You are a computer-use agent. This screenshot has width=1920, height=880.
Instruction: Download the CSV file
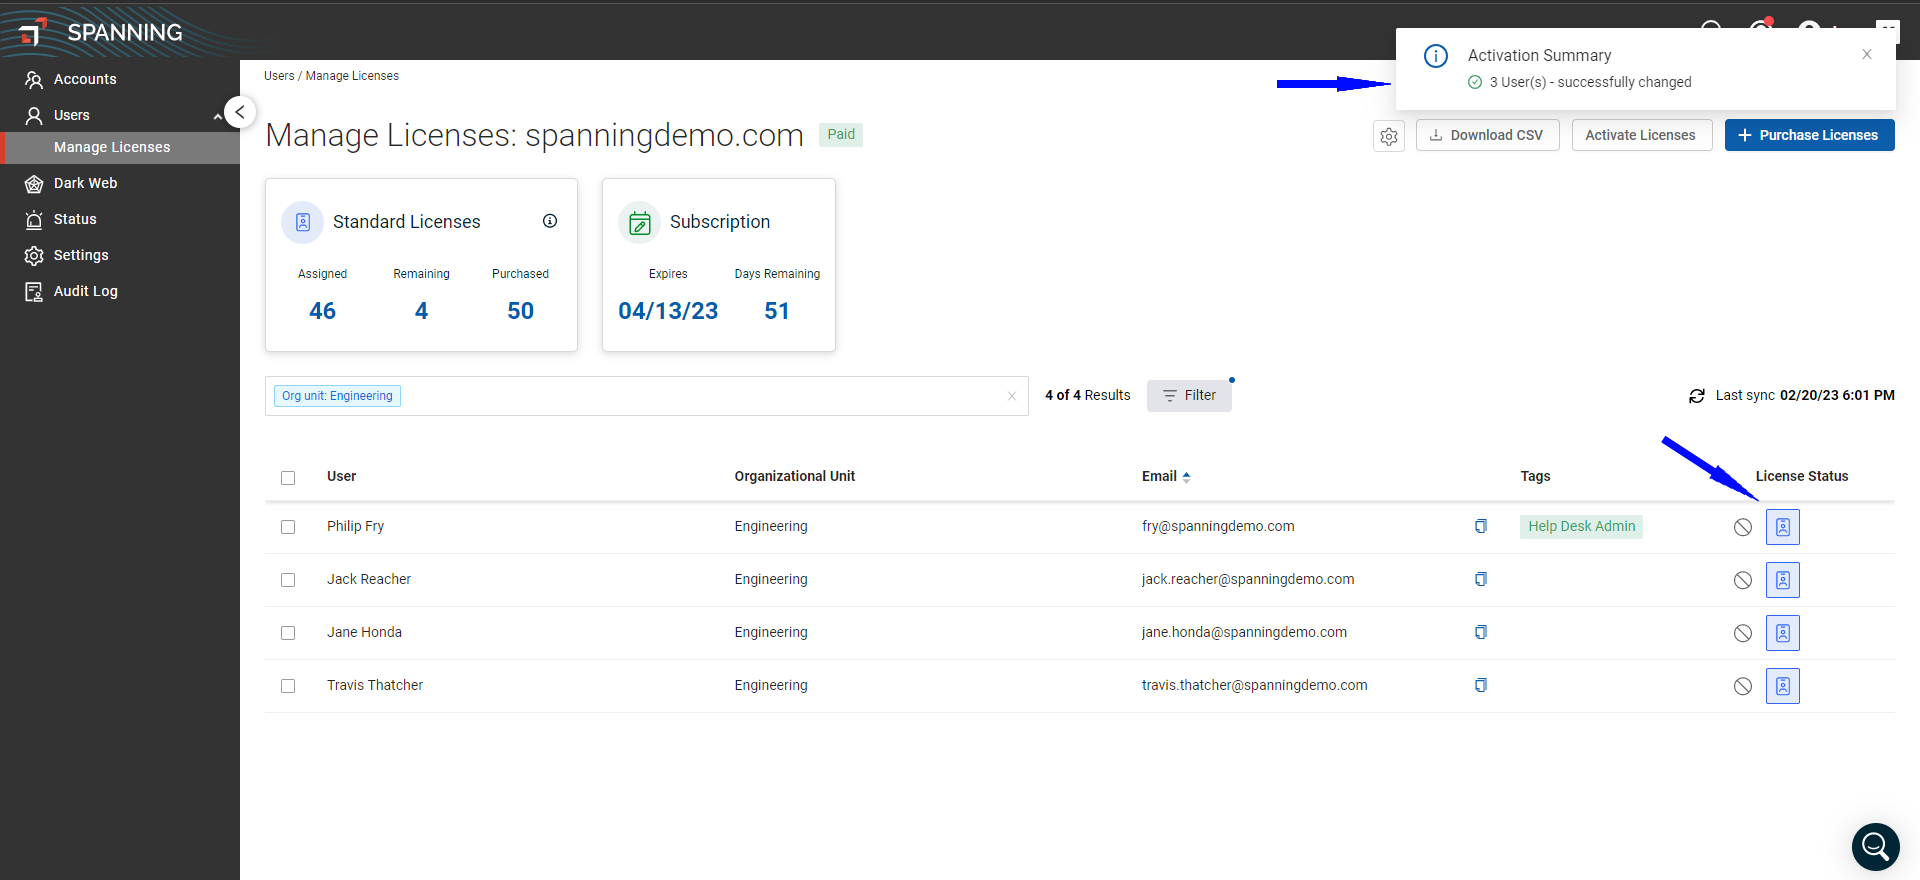(1487, 135)
